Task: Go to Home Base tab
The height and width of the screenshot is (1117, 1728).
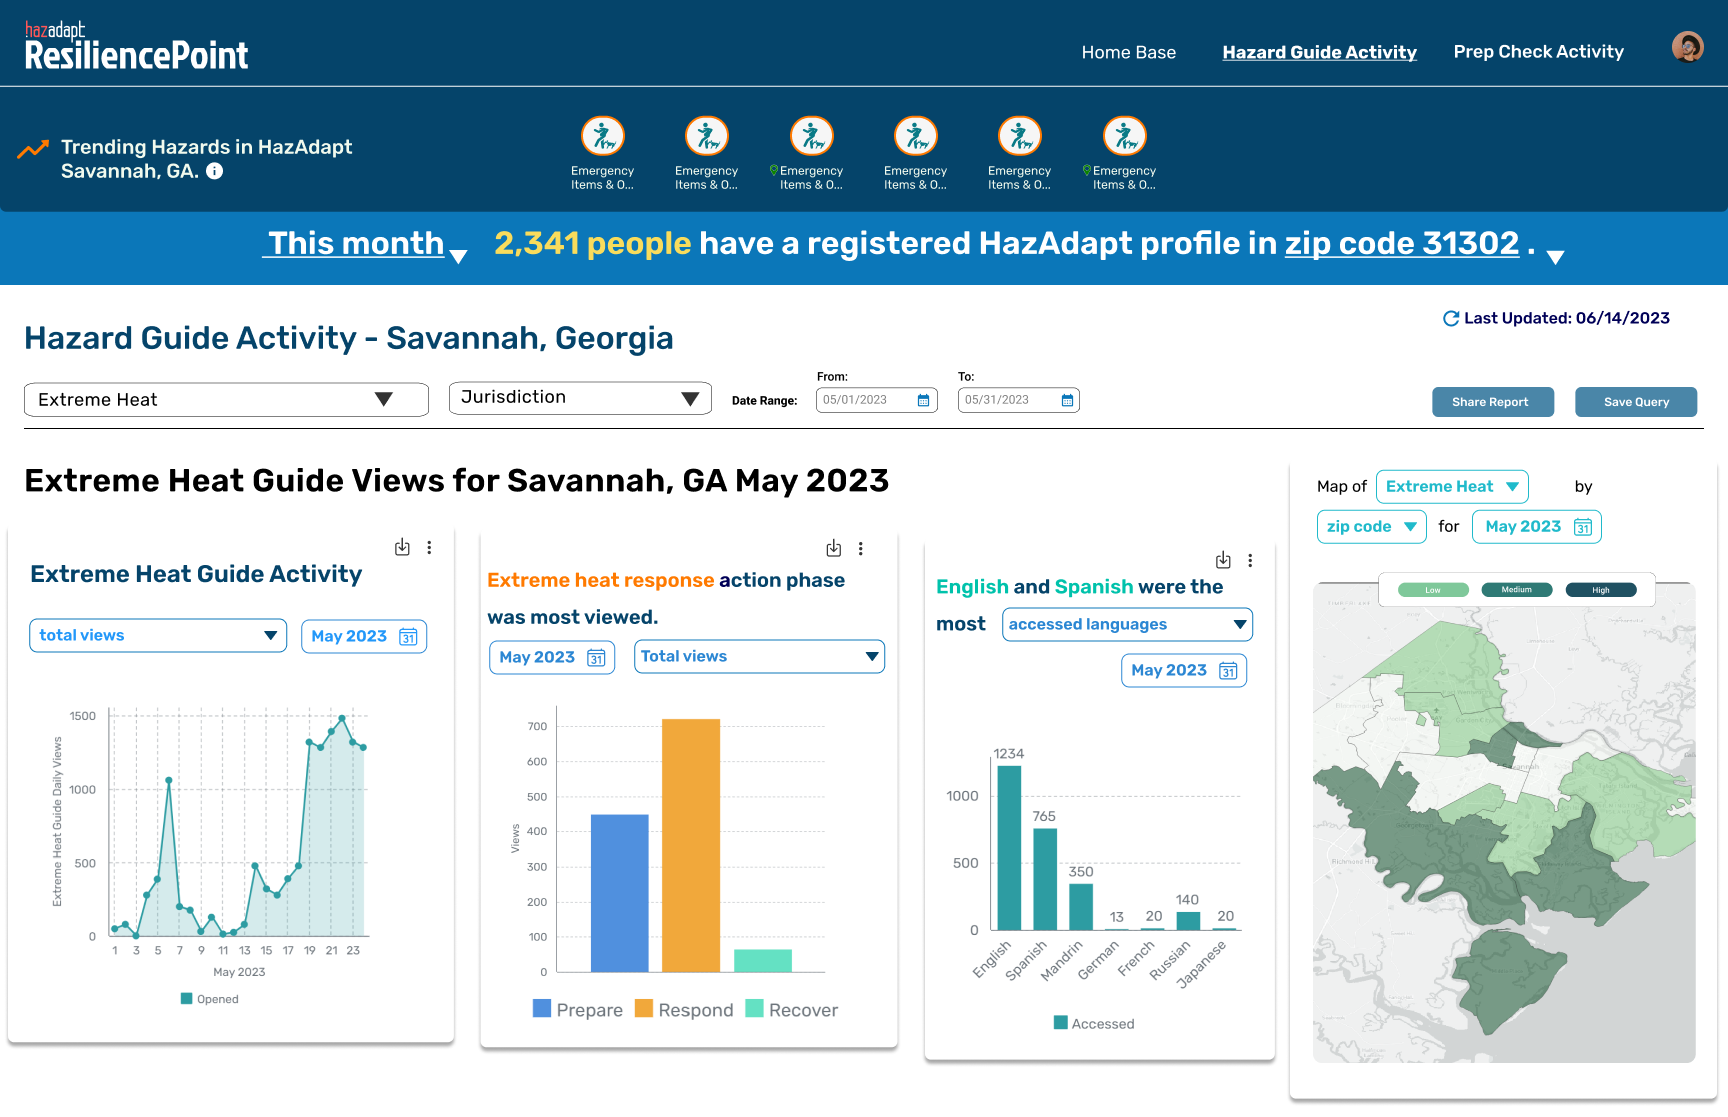Action: click(x=1128, y=52)
